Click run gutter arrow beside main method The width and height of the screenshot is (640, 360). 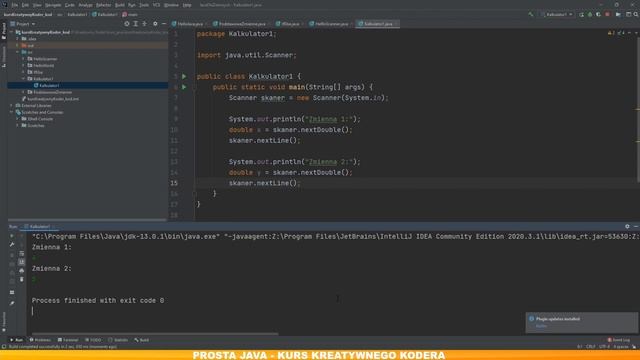pyautogui.click(x=184, y=87)
